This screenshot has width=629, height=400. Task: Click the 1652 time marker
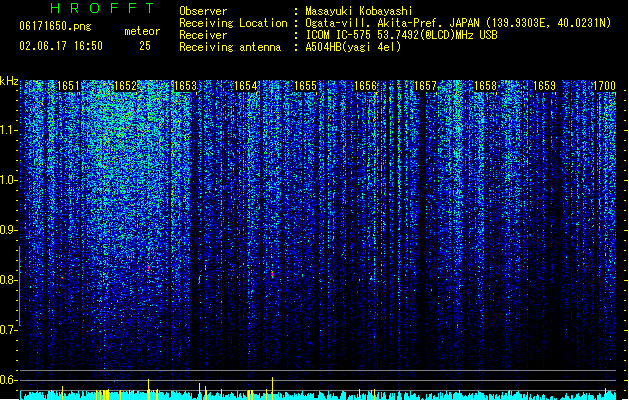tap(126, 86)
